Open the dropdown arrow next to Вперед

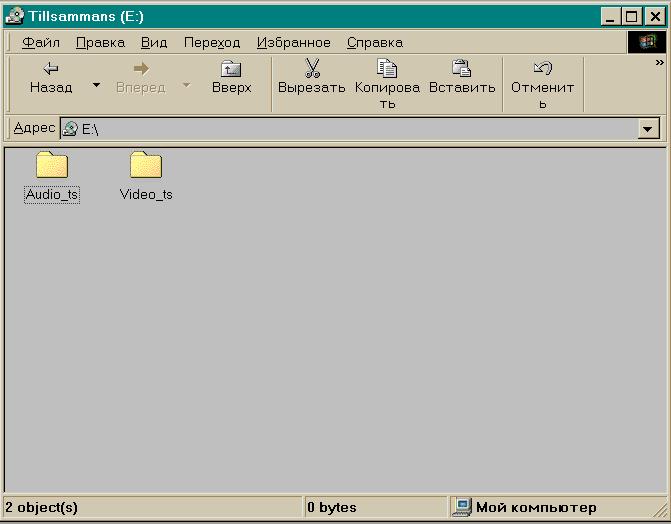186,85
